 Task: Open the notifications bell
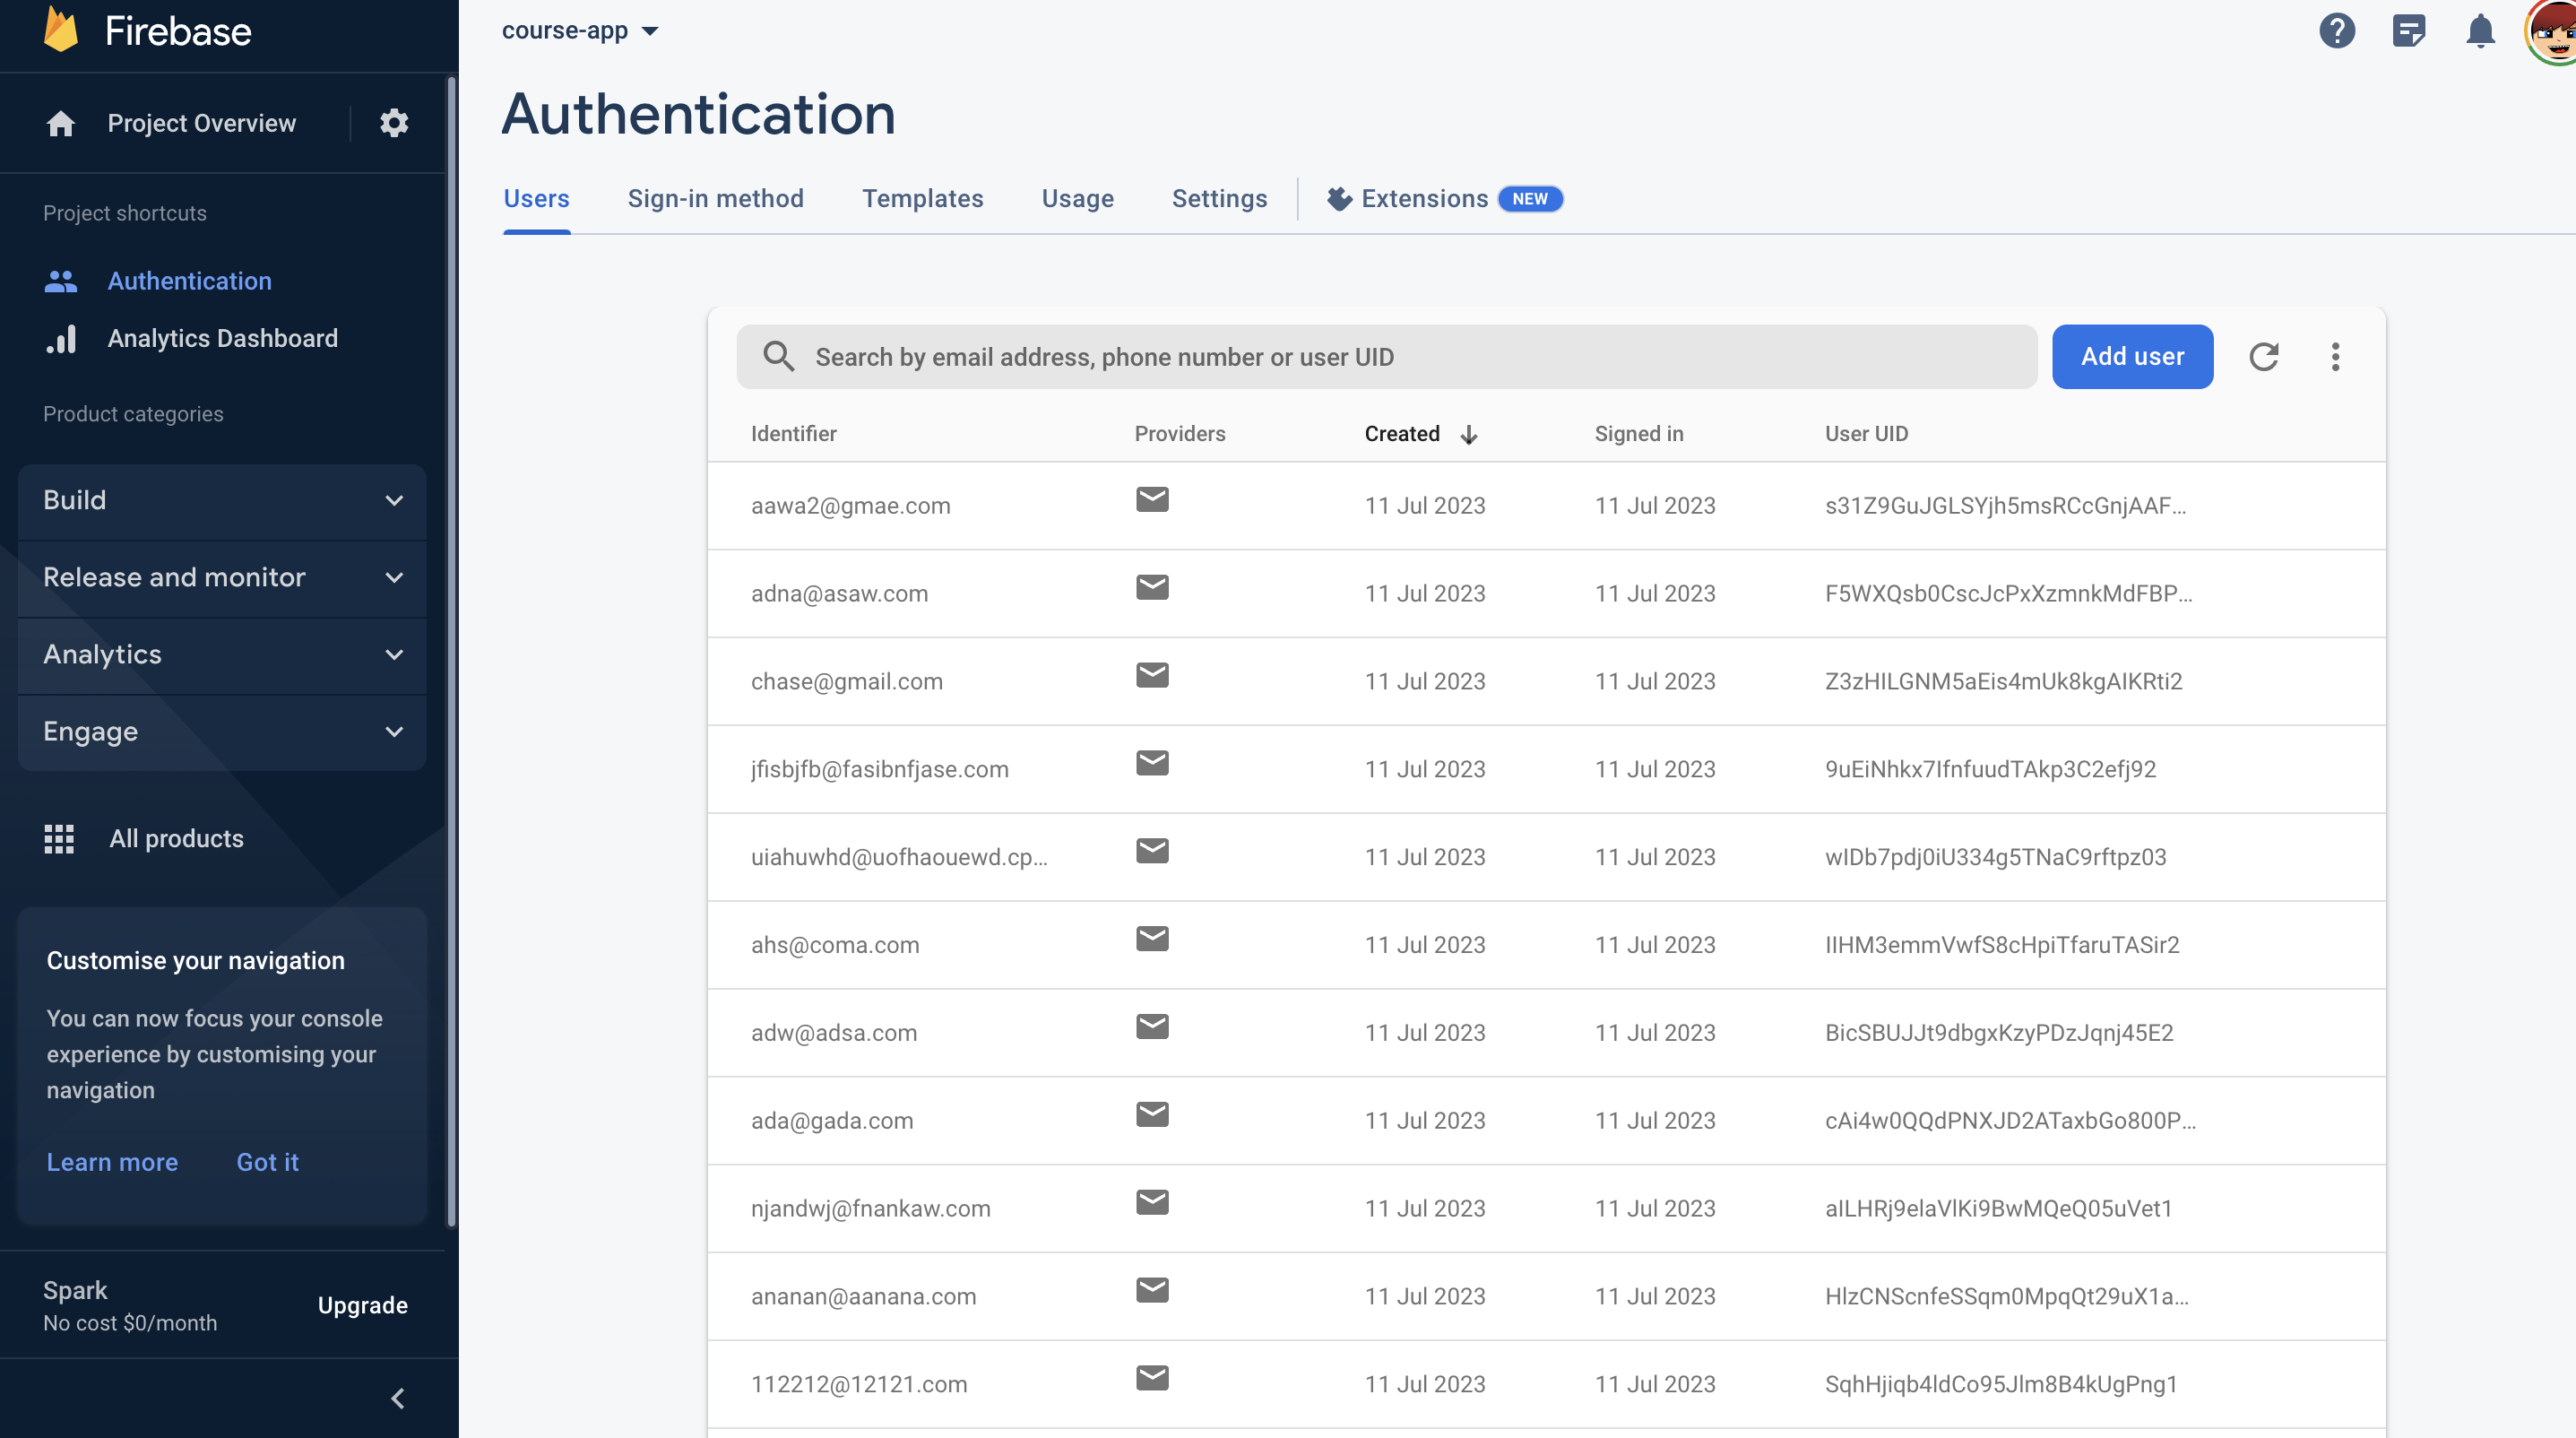point(2480,31)
